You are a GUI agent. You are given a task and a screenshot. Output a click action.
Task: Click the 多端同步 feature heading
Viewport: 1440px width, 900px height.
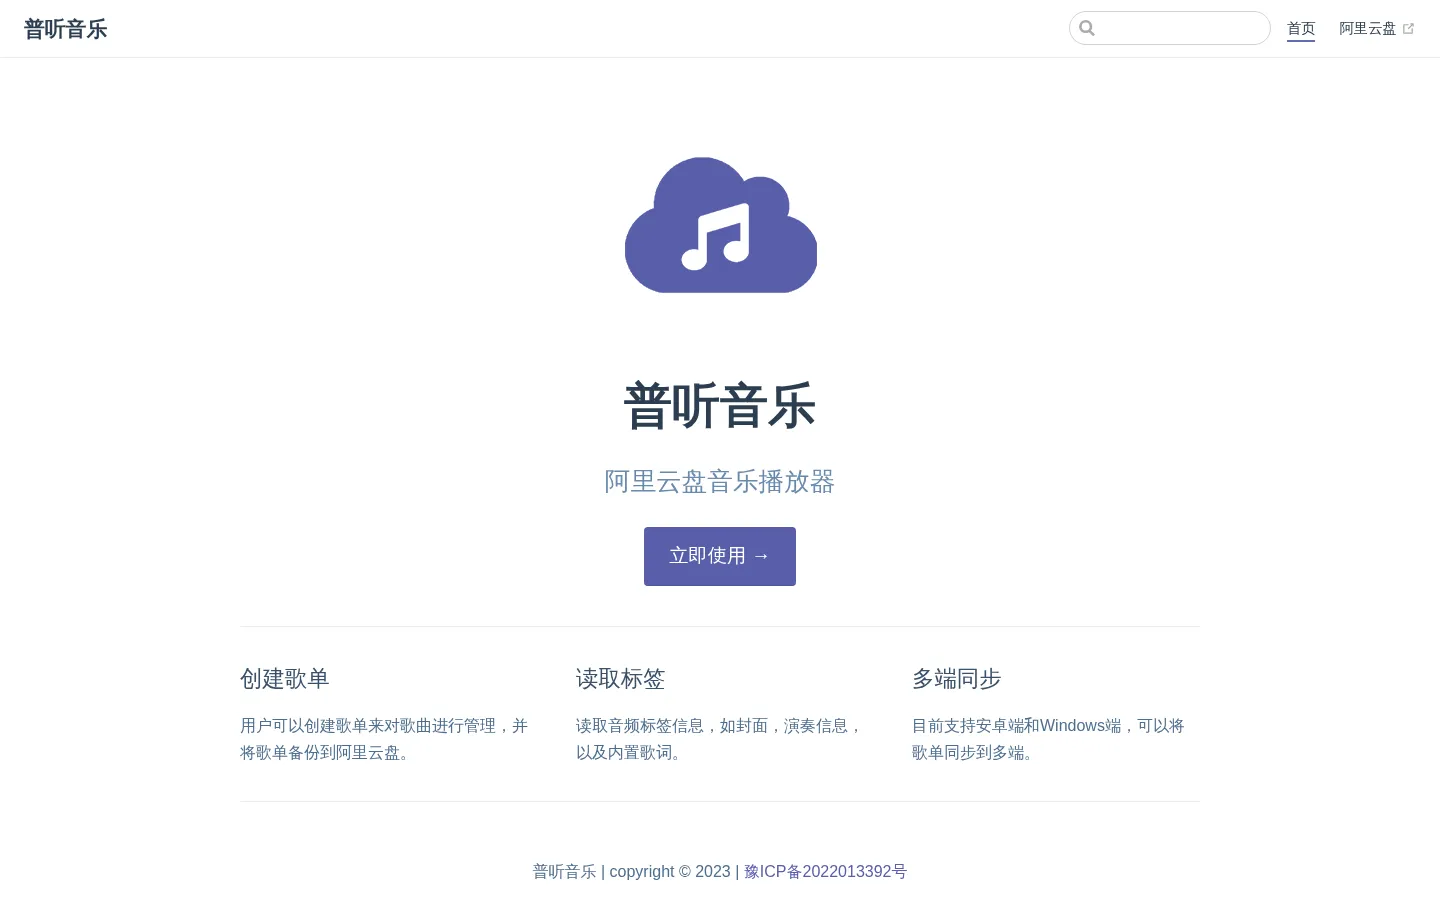point(957,679)
